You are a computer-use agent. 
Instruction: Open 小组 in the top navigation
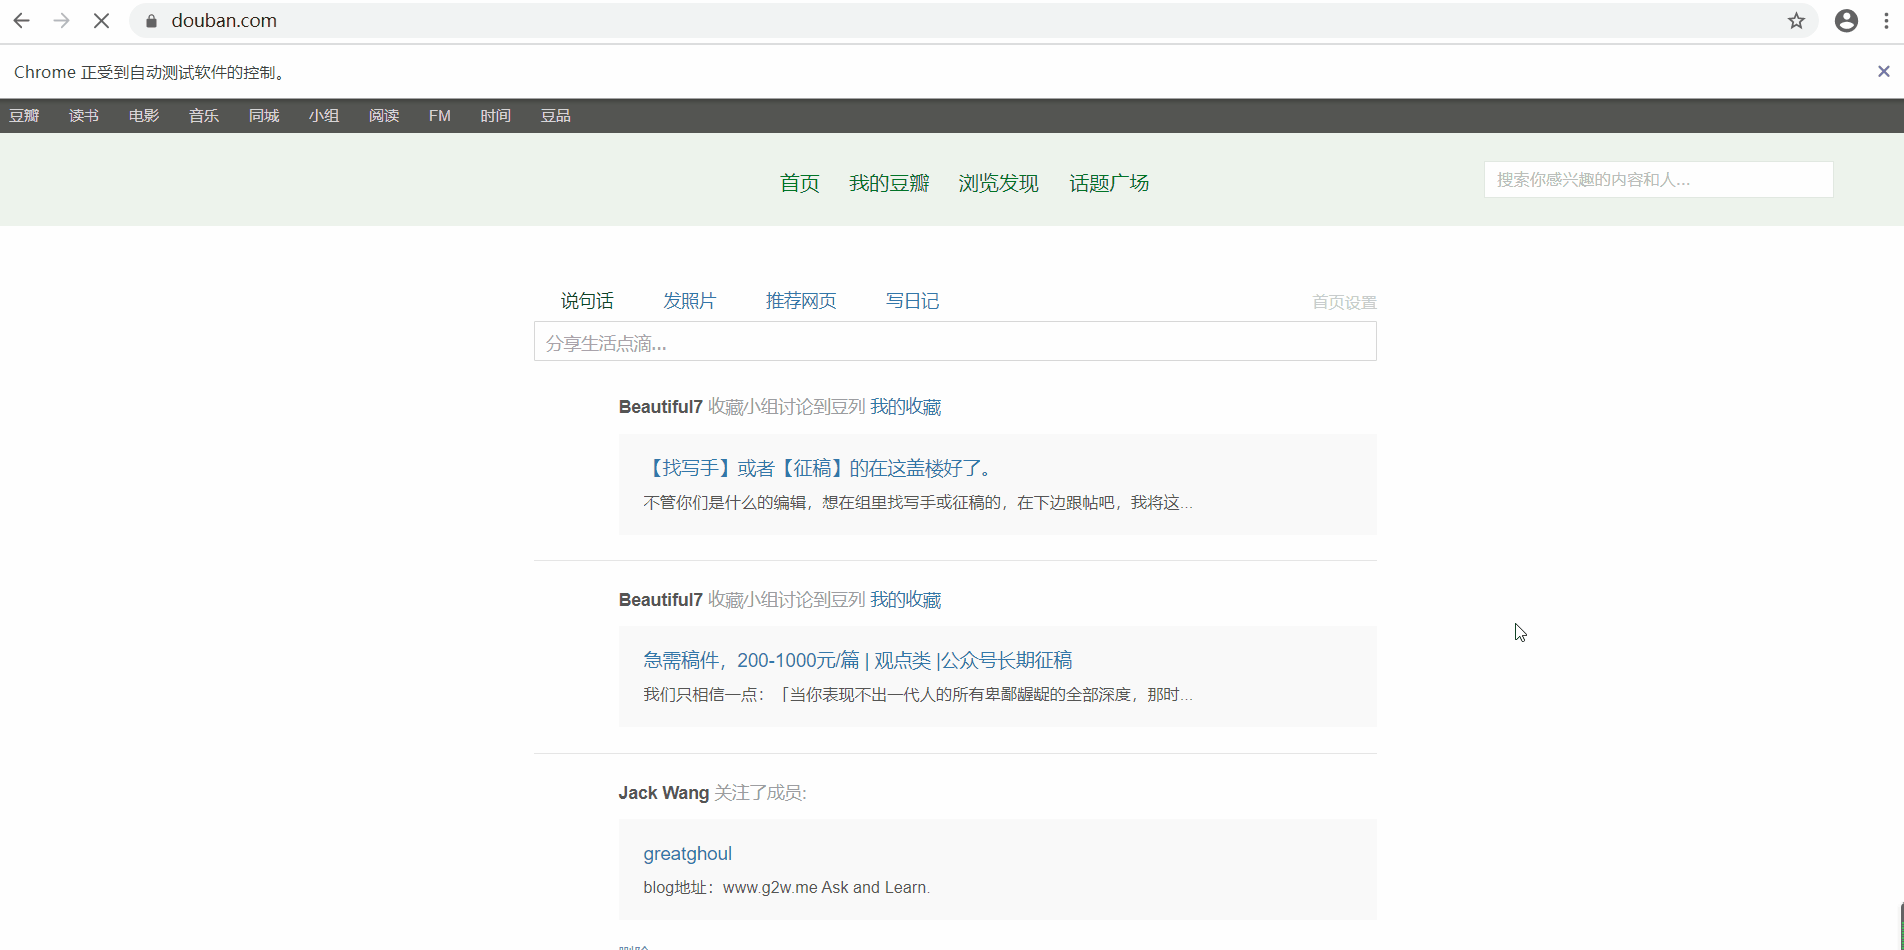click(x=324, y=116)
